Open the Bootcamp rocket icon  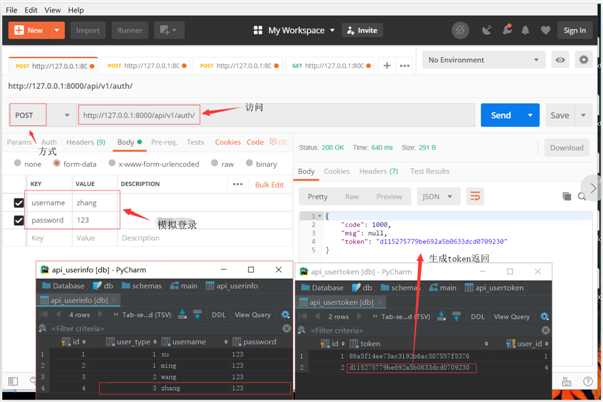pyautogui.click(x=508, y=29)
